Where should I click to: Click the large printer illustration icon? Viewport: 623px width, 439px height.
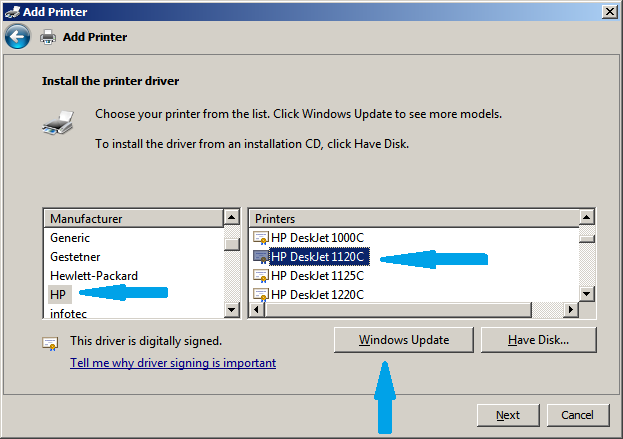(58, 122)
